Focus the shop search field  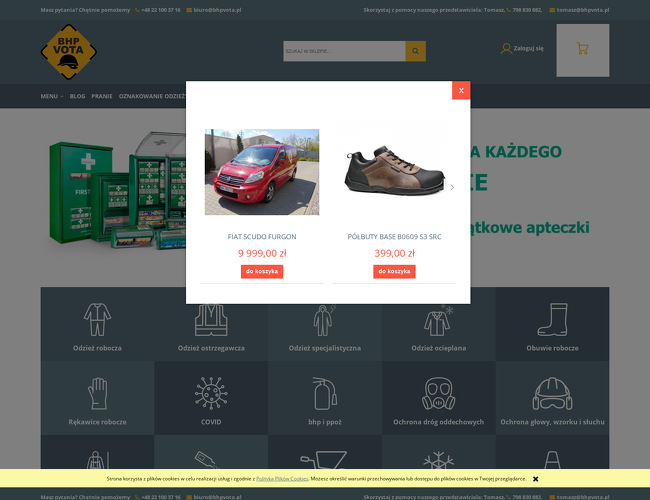pos(344,51)
